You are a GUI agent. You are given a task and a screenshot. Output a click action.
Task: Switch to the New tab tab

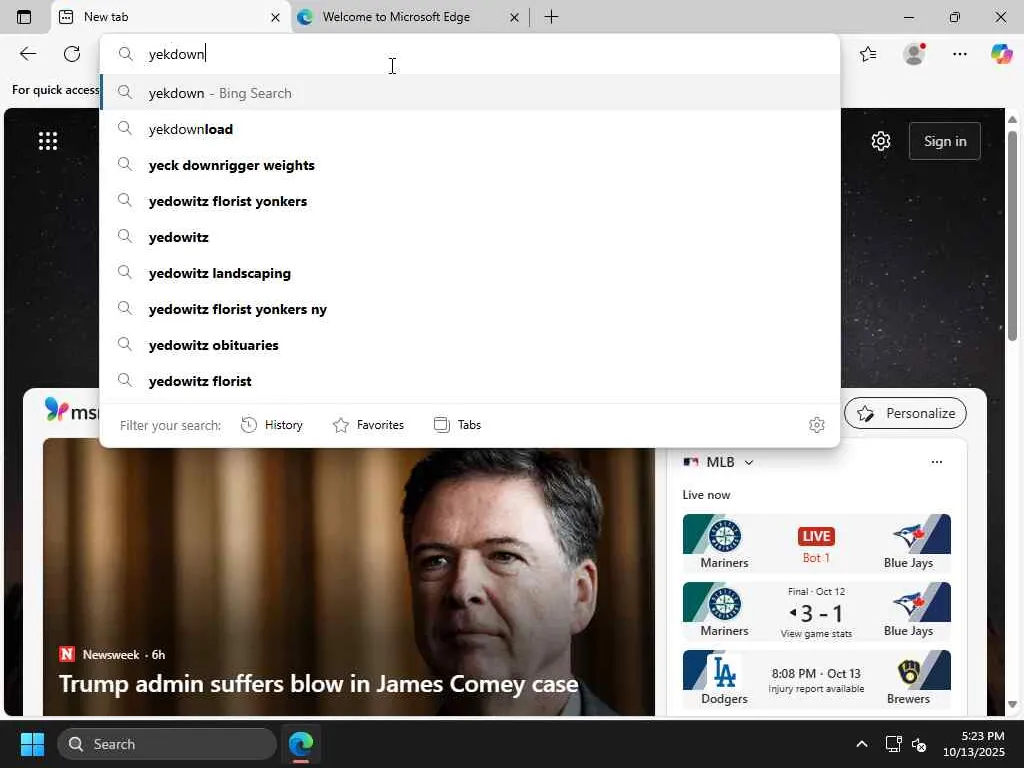(x=169, y=17)
